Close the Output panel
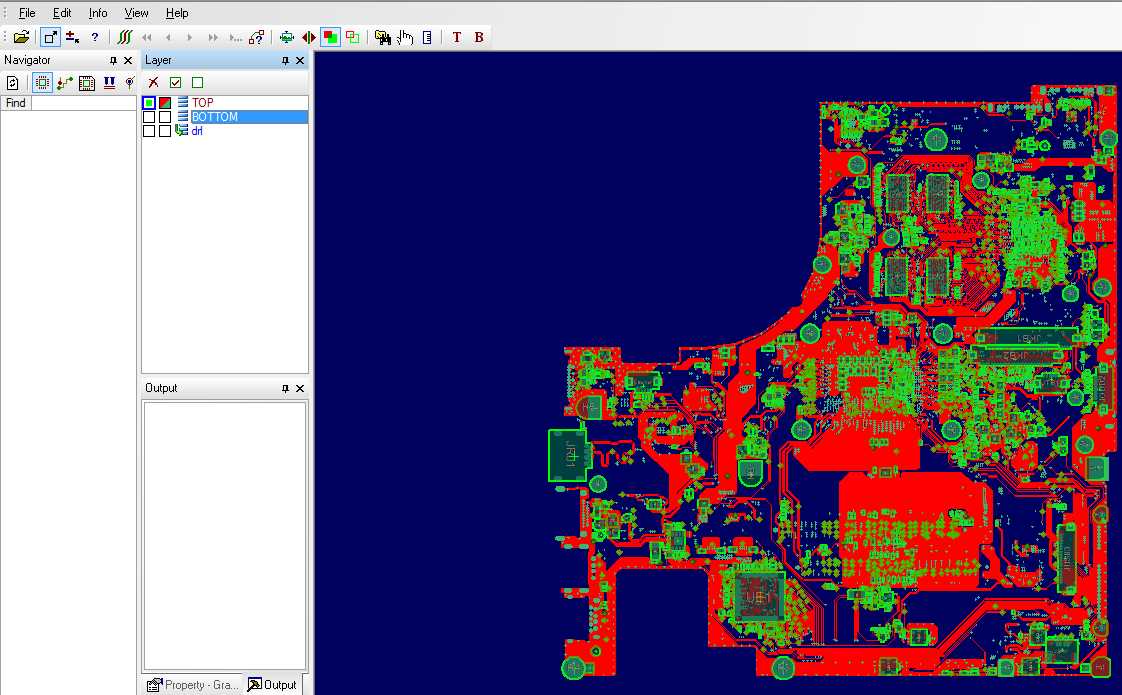This screenshot has height=695, width=1122. 300,389
